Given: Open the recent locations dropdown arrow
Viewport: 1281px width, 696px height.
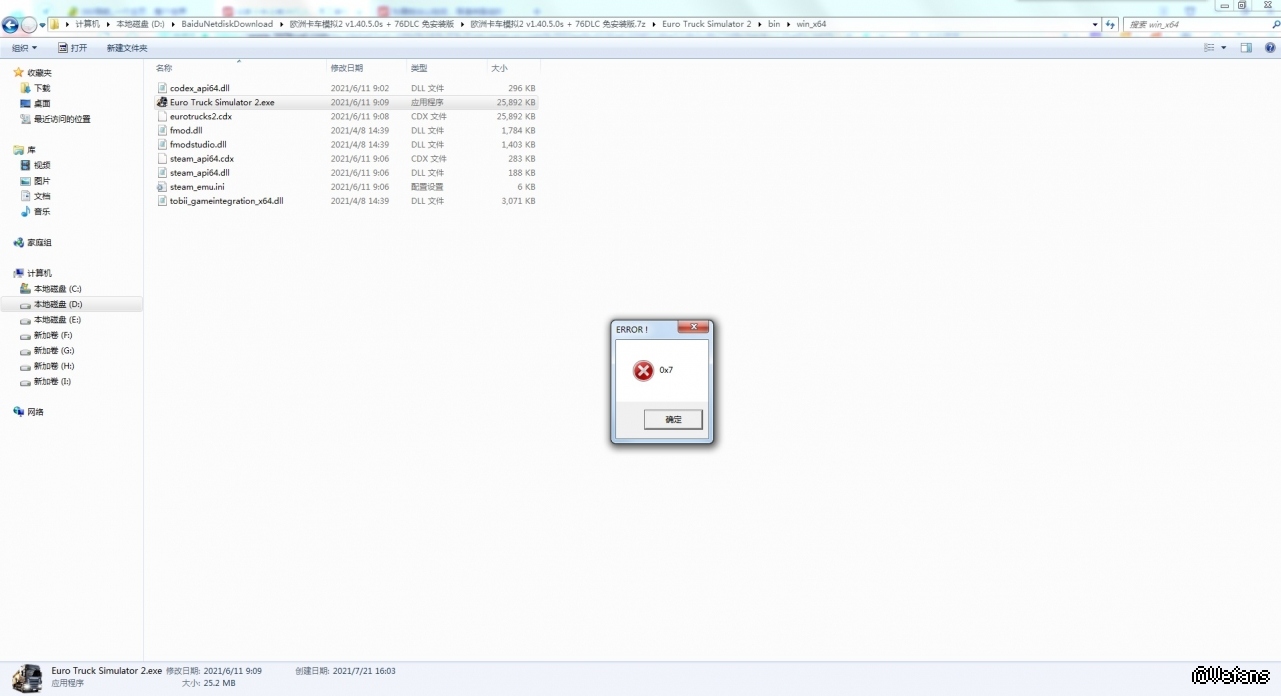Looking at the screenshot, I should tap(42, 25).
